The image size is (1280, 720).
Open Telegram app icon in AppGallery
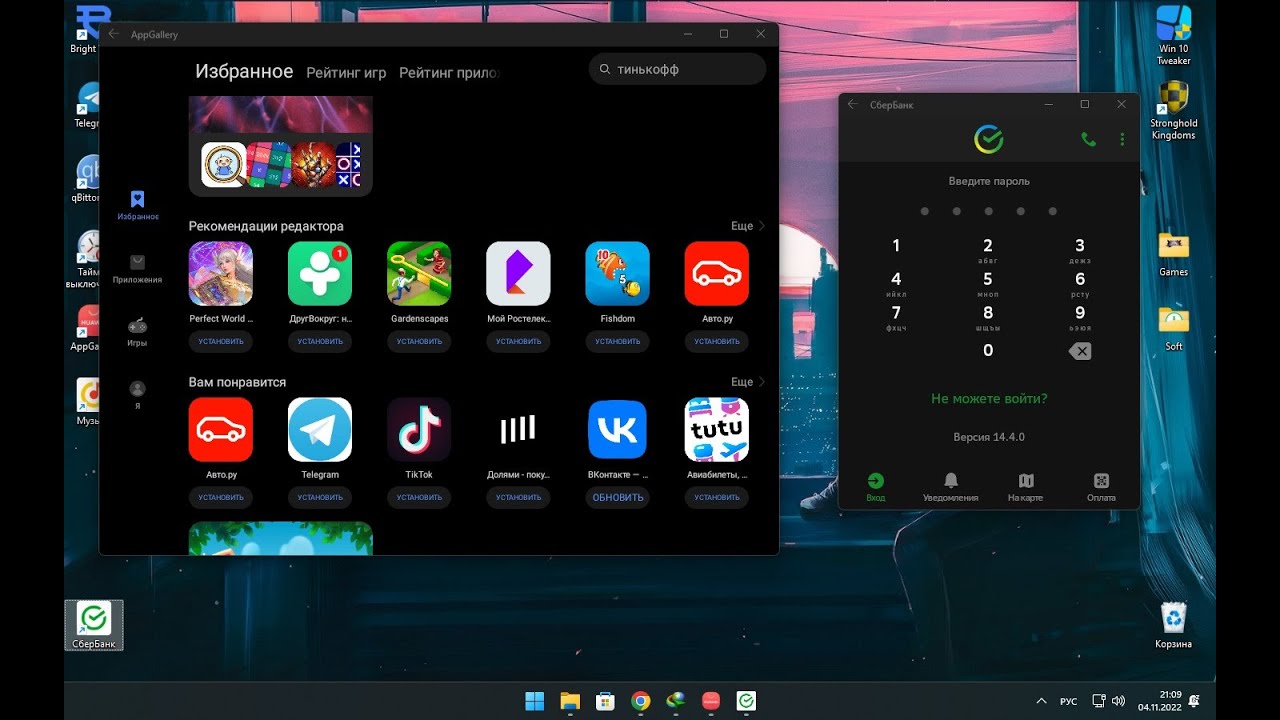(320, 429)
